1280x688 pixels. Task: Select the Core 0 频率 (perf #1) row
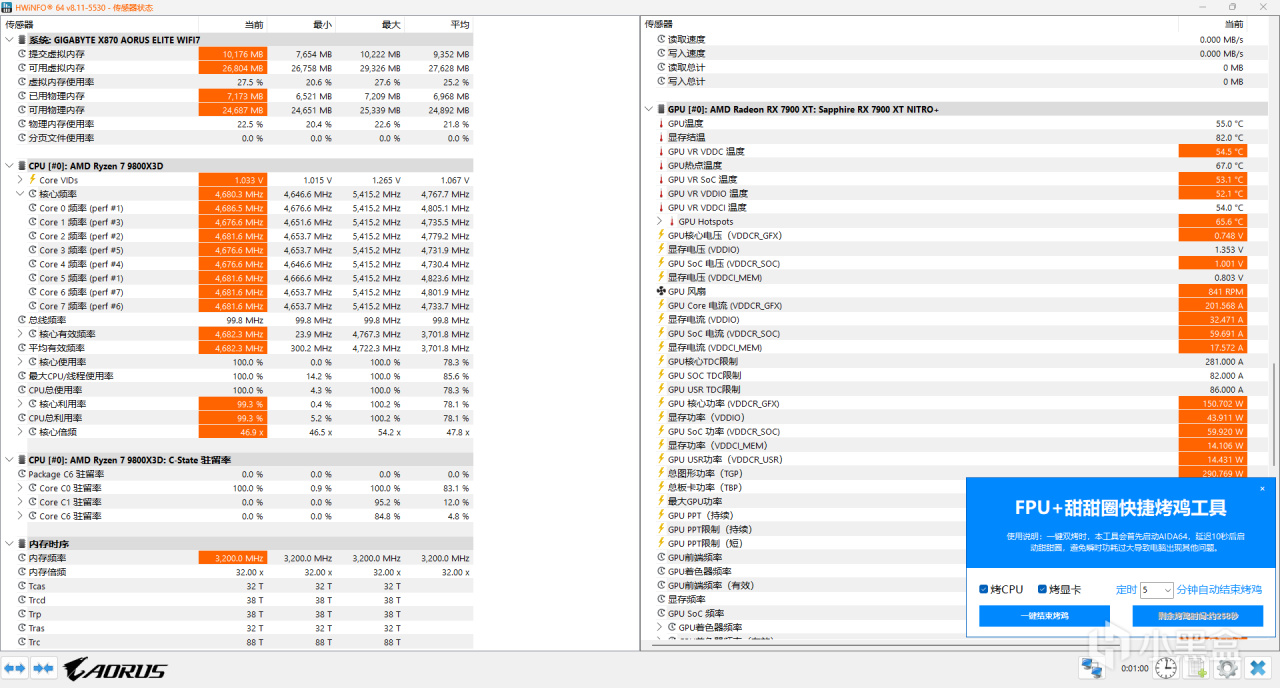(x=236, y=208)
